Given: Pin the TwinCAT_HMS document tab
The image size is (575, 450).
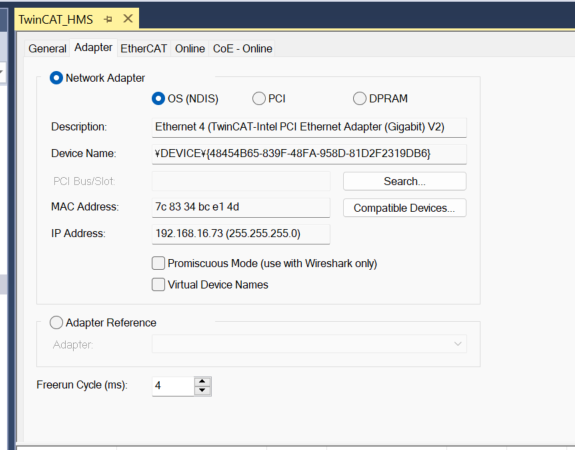Looking at the screenshot, I should coord(108,19).
